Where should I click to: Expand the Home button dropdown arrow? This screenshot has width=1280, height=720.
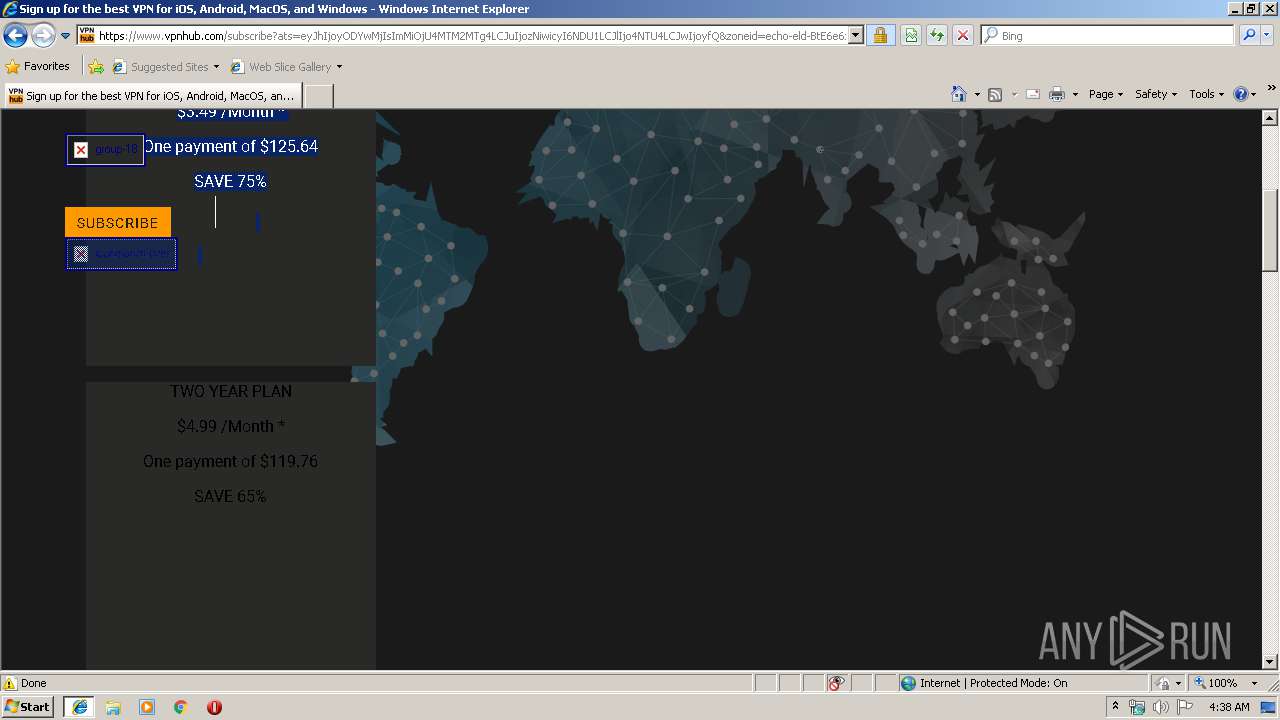(977, 94)
